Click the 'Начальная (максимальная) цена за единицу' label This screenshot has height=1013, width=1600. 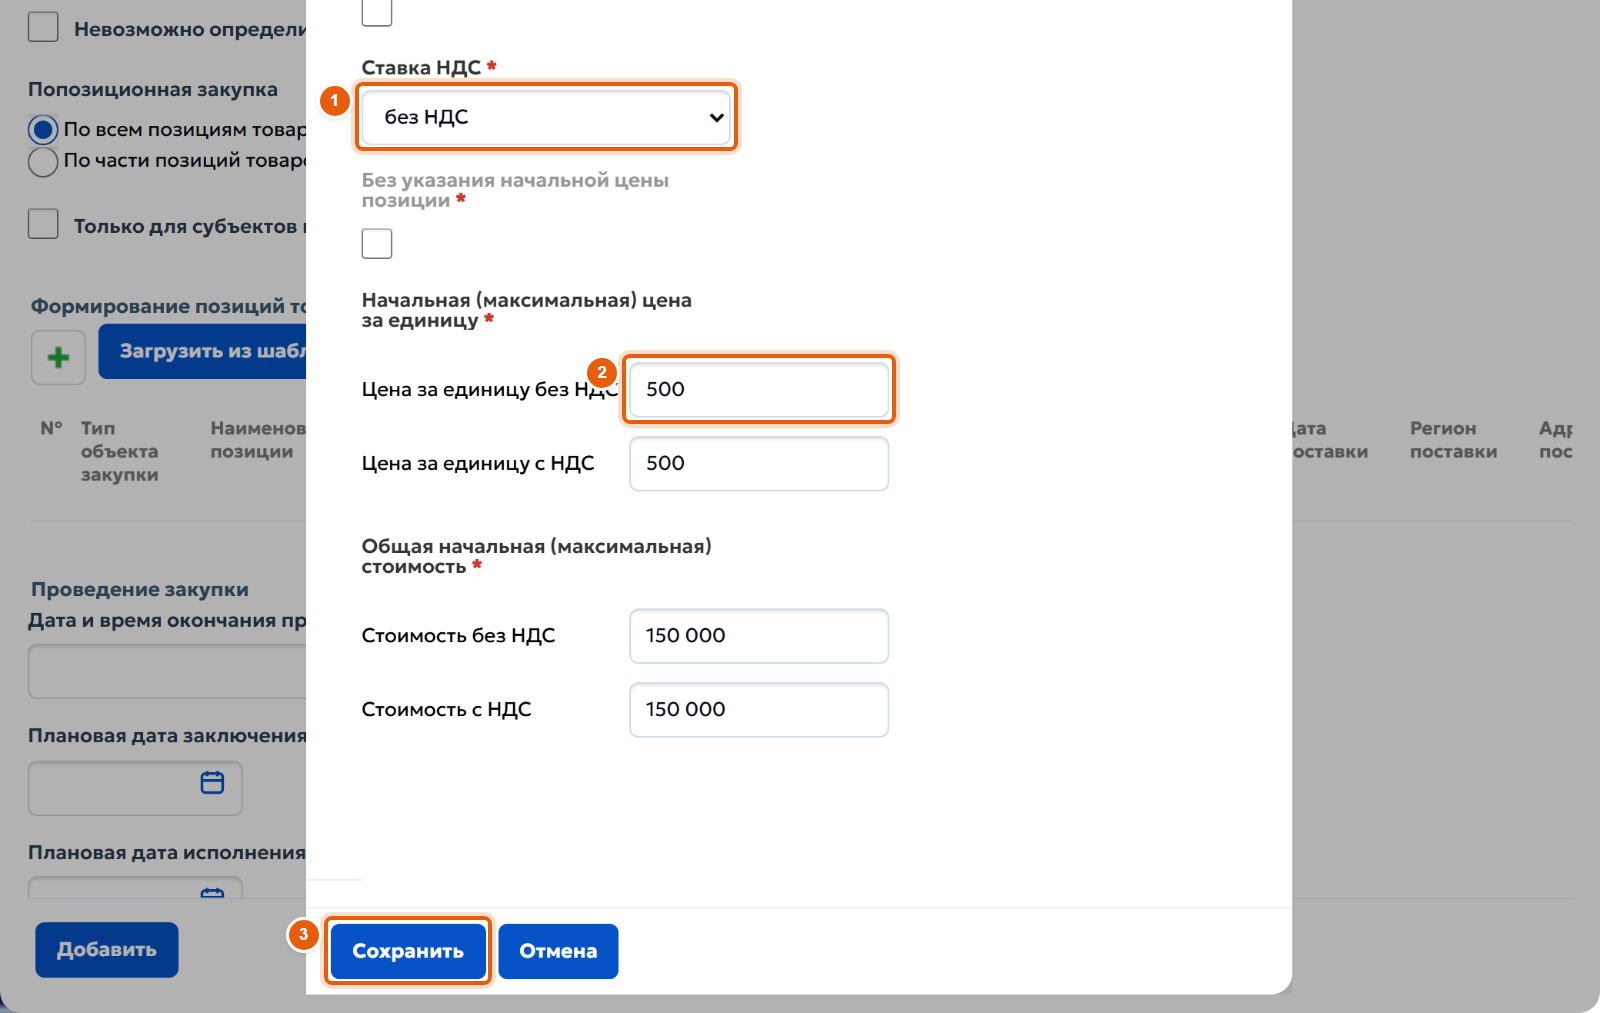coord(527,310)
